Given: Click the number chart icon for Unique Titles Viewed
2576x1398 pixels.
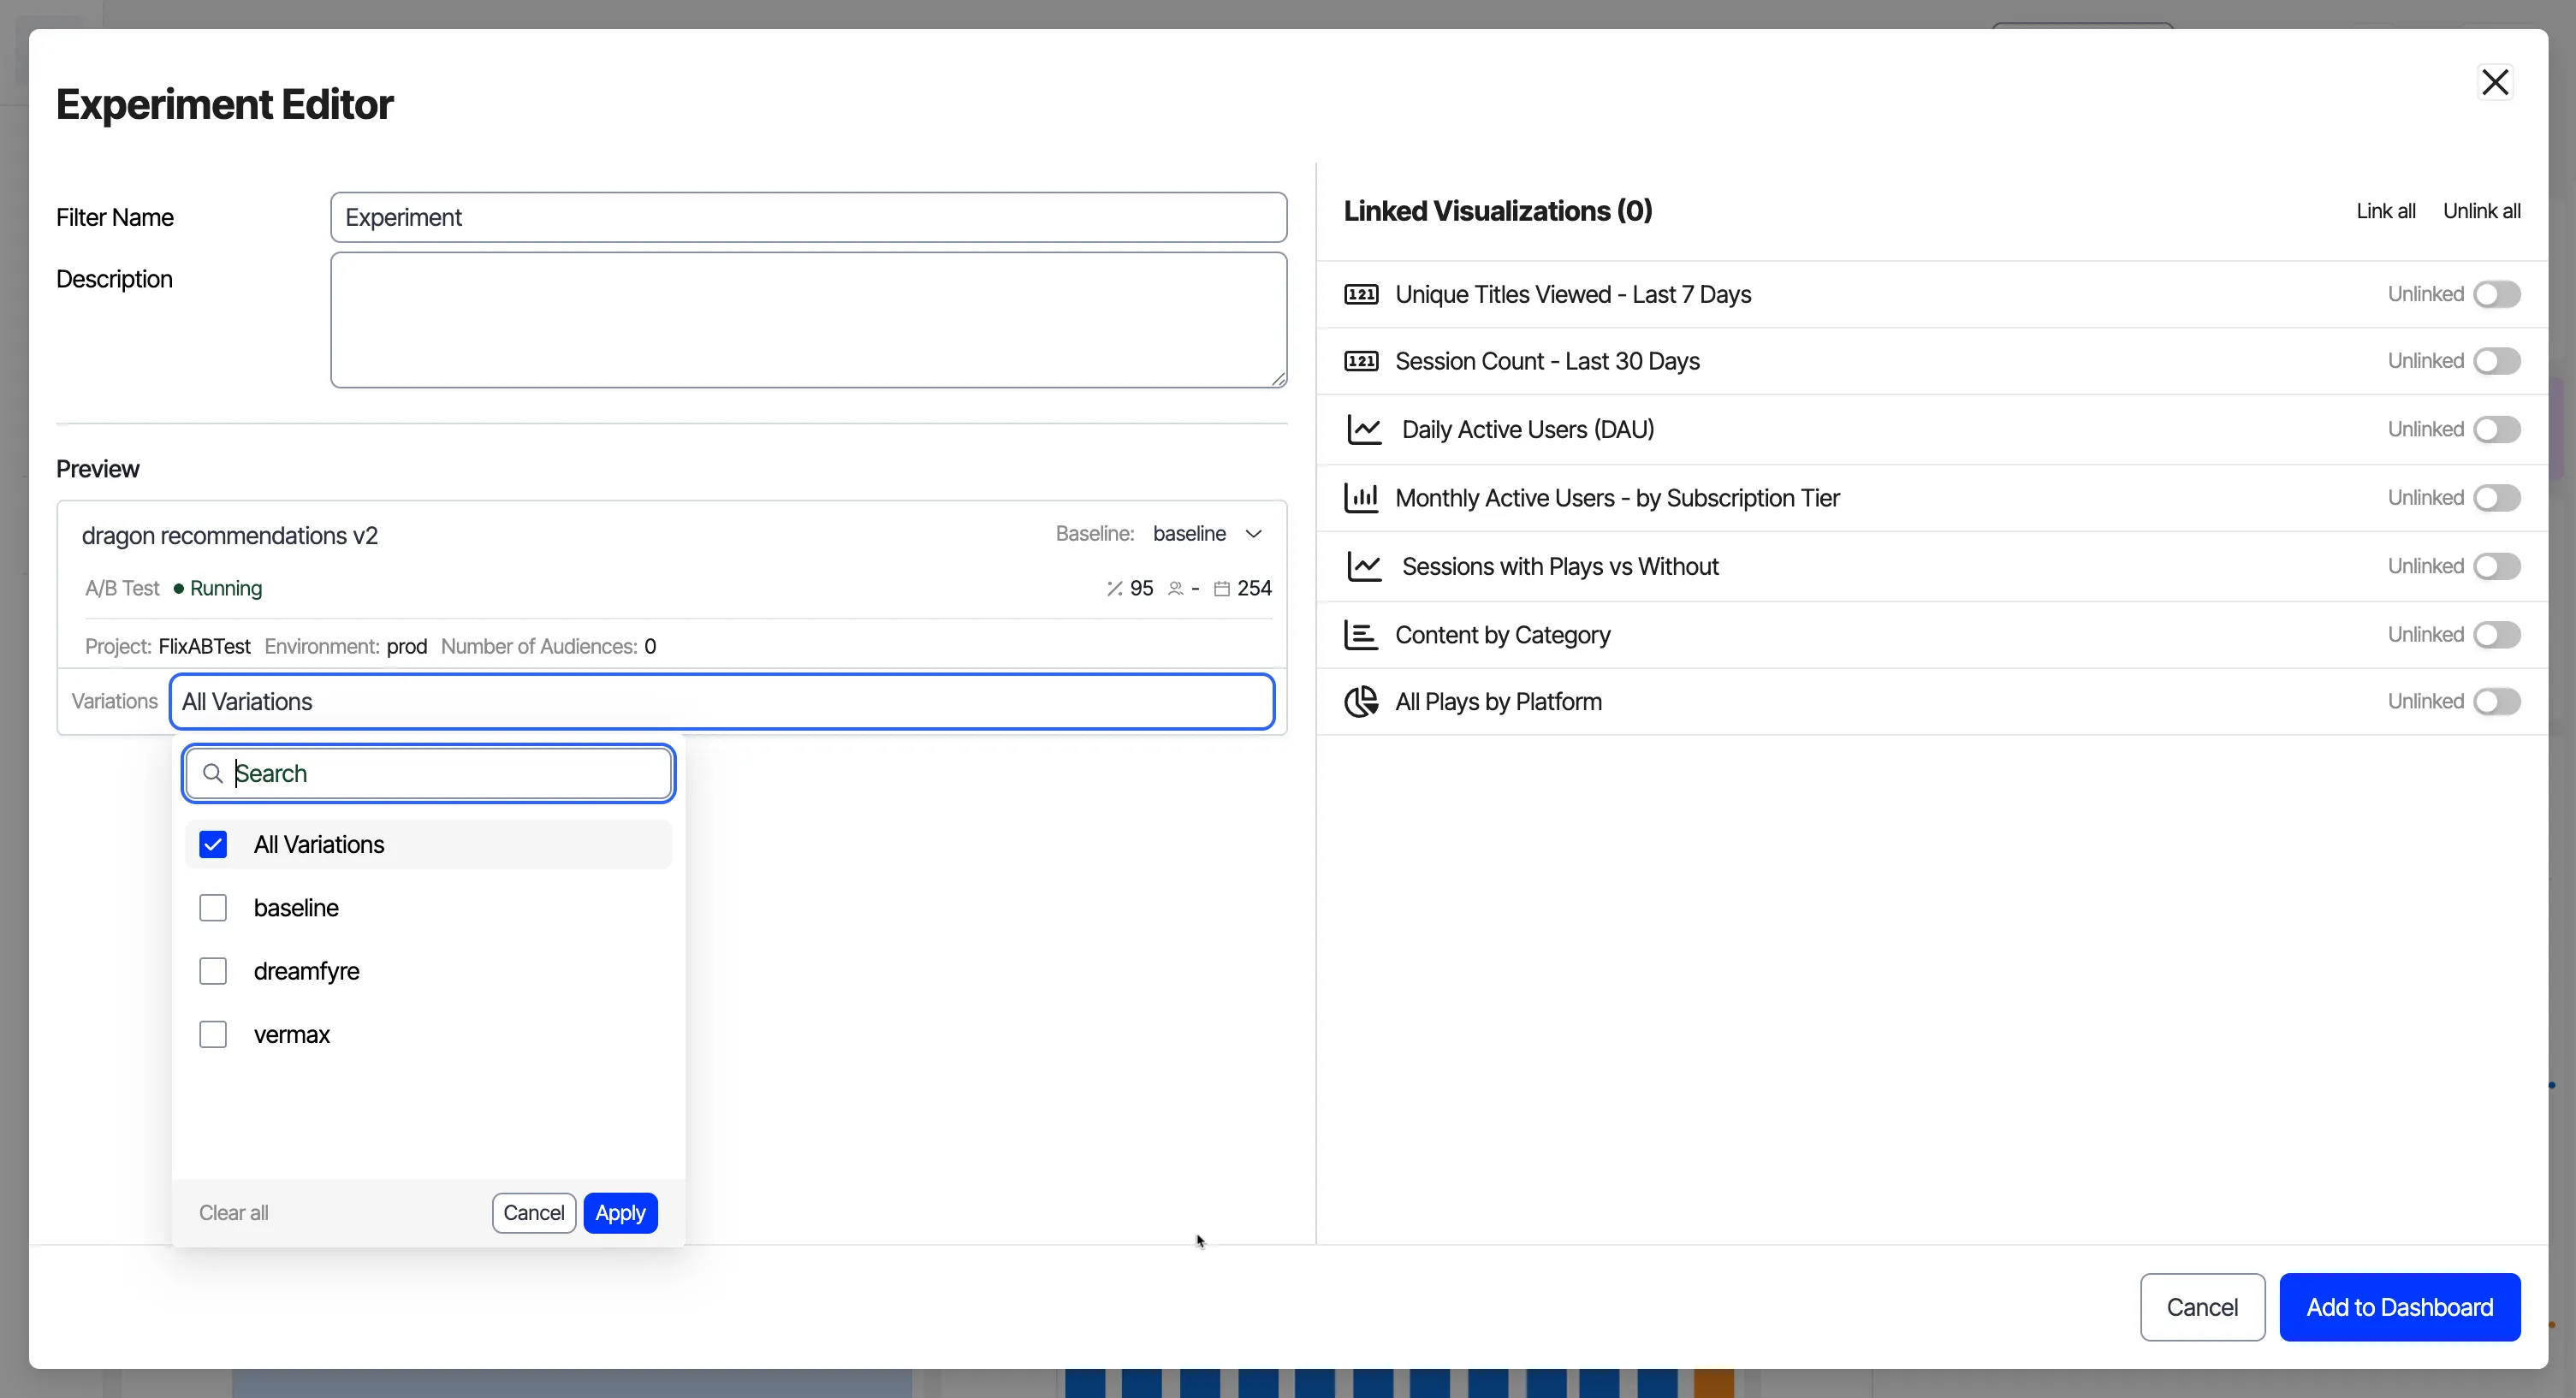Looking at the screenshot, I should [x=1361, y=294].
